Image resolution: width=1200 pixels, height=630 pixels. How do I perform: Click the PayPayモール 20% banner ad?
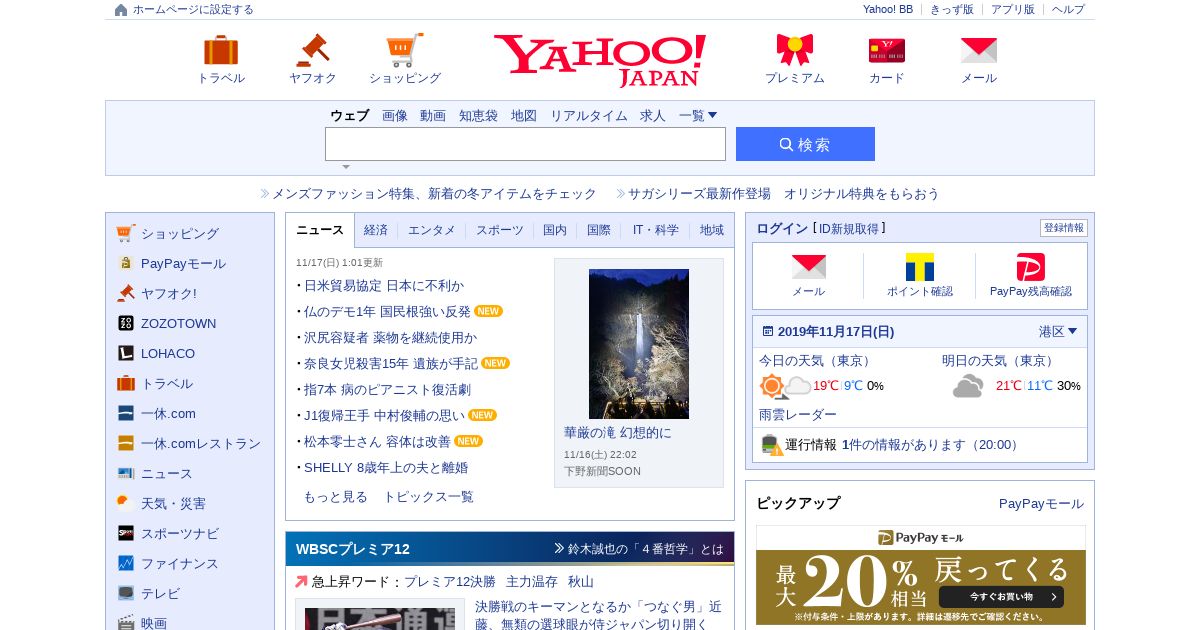[921, 575]
